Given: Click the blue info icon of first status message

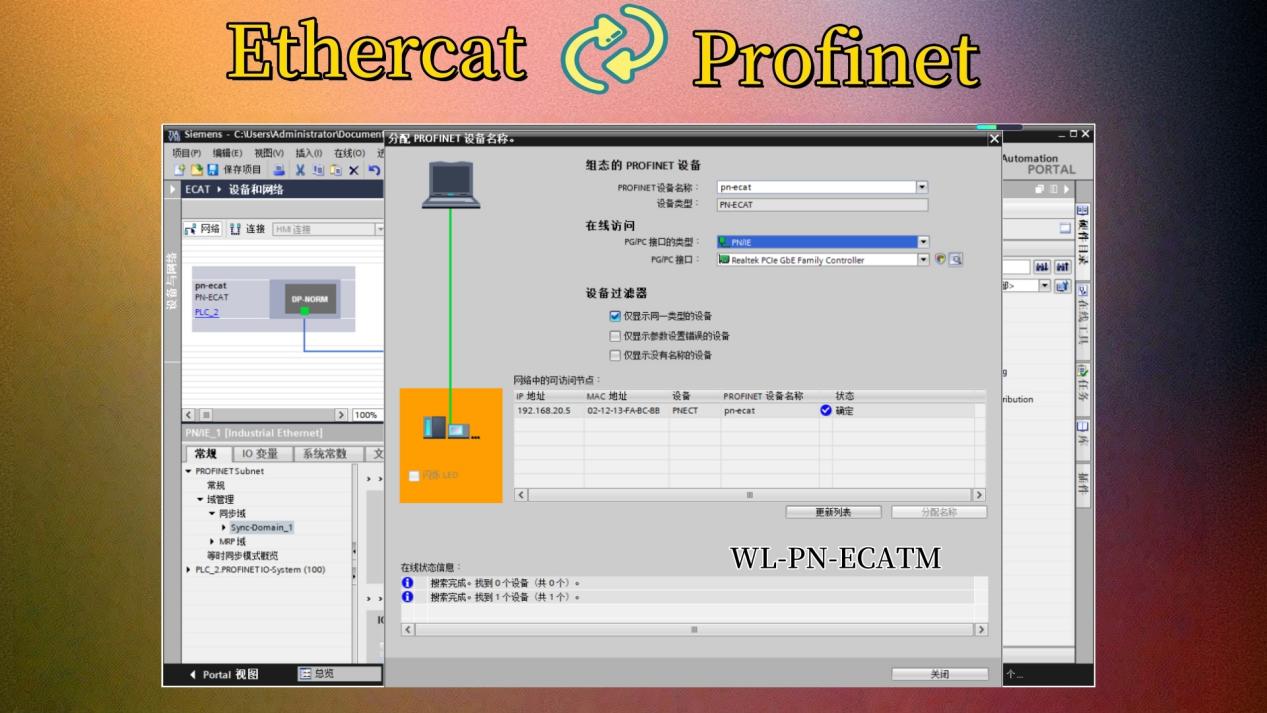Looking at the screenshot, I should click(408, 583).
